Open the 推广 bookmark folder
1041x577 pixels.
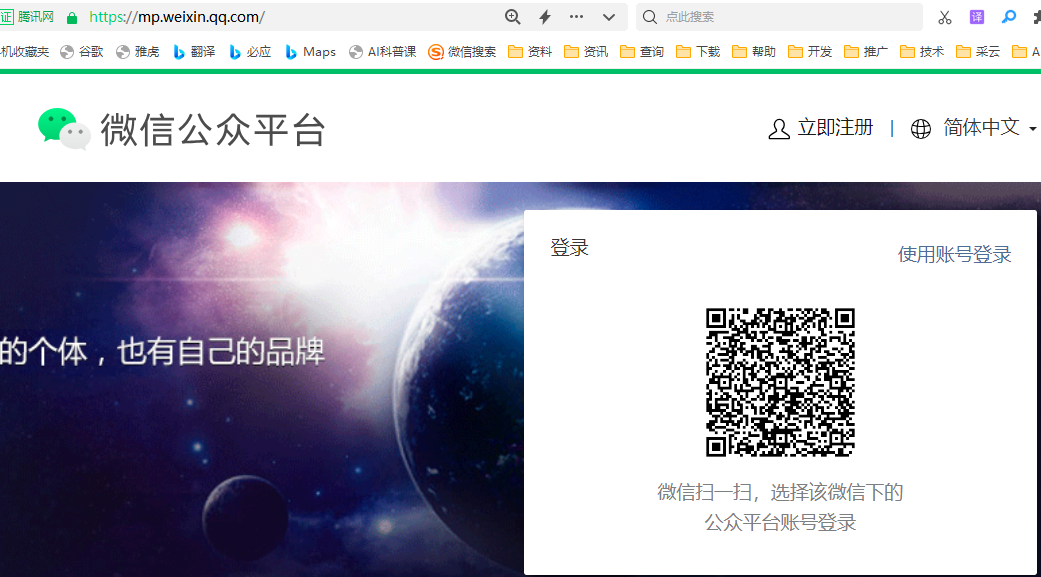pos(866,52)
